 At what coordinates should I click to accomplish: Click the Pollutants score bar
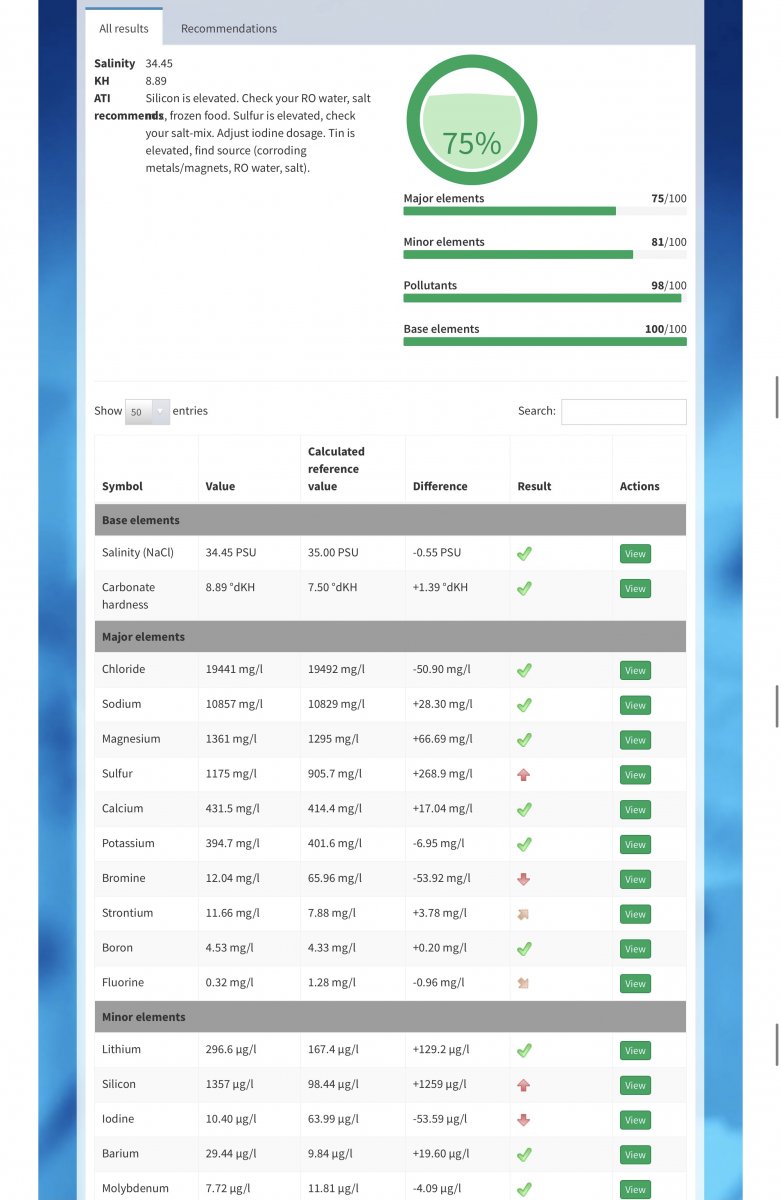544,298
